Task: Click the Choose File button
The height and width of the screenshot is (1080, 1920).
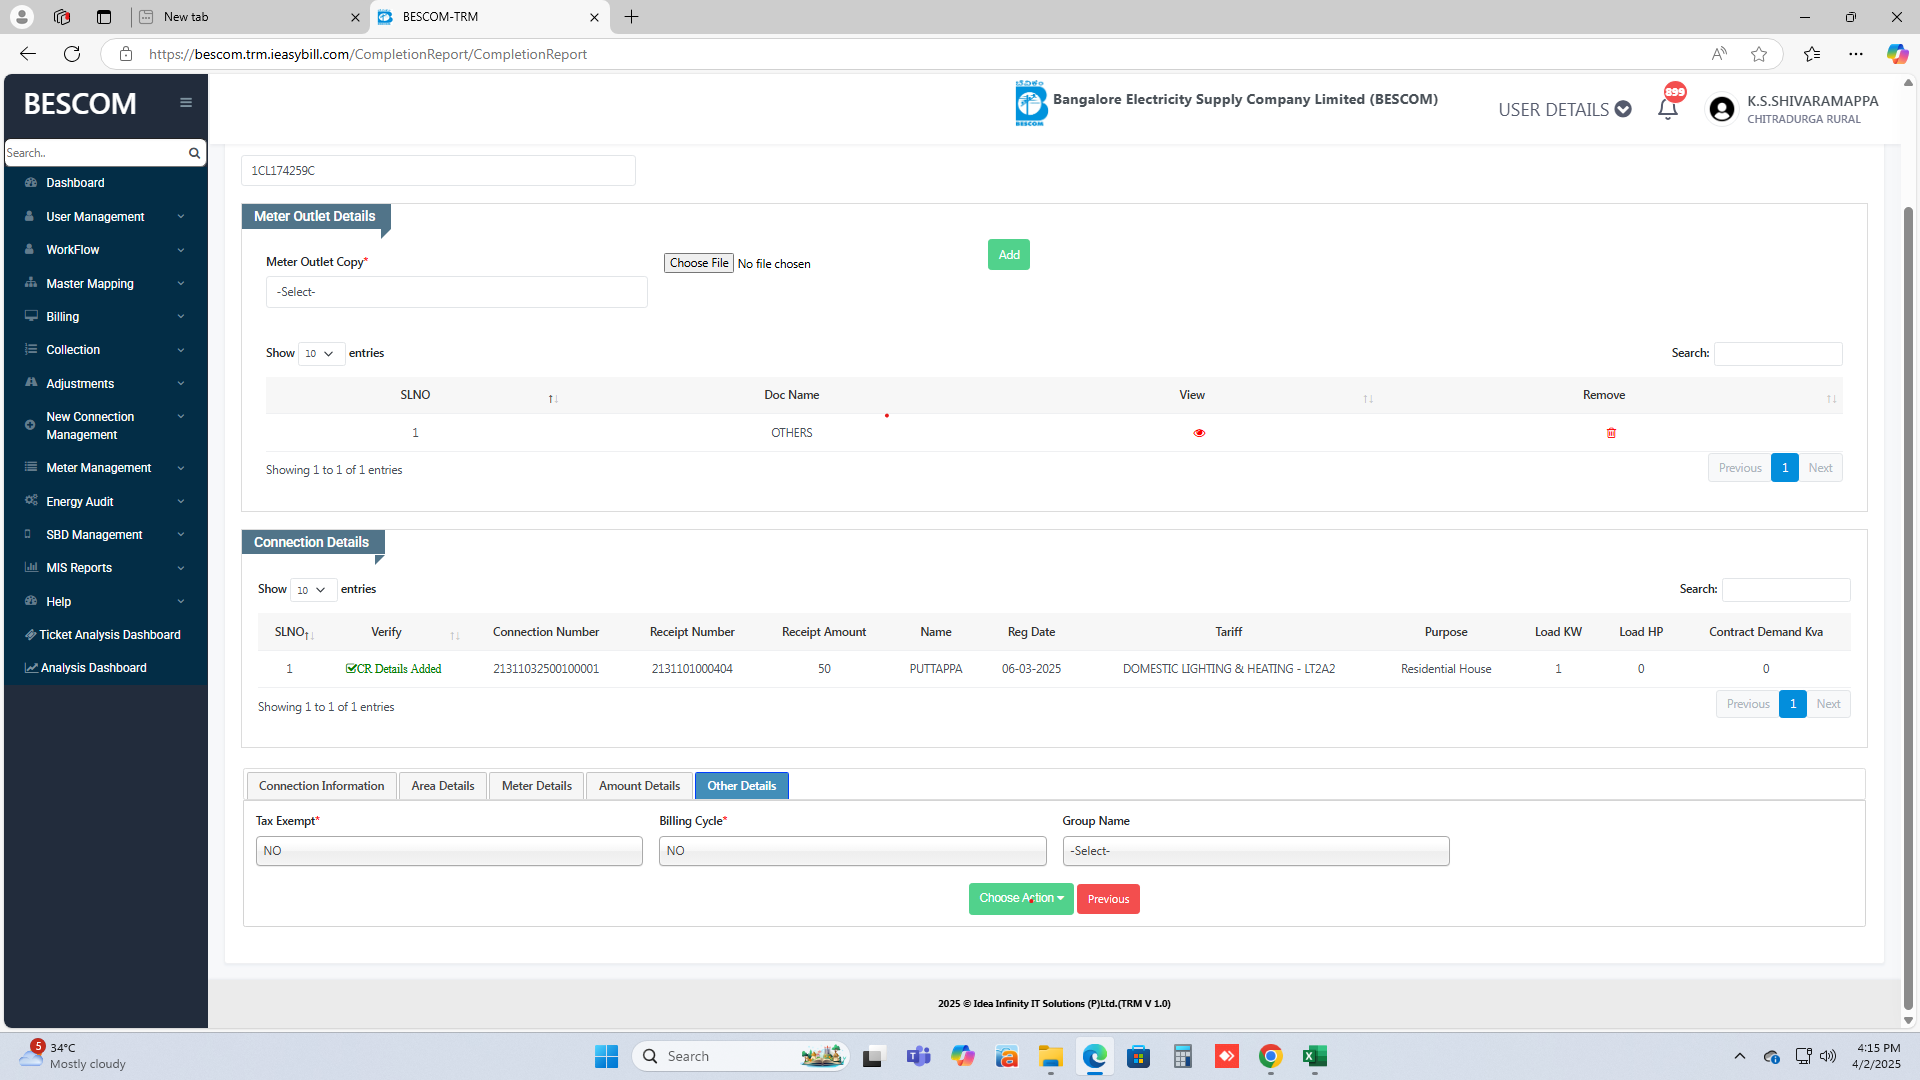Action: pos(699,263)
